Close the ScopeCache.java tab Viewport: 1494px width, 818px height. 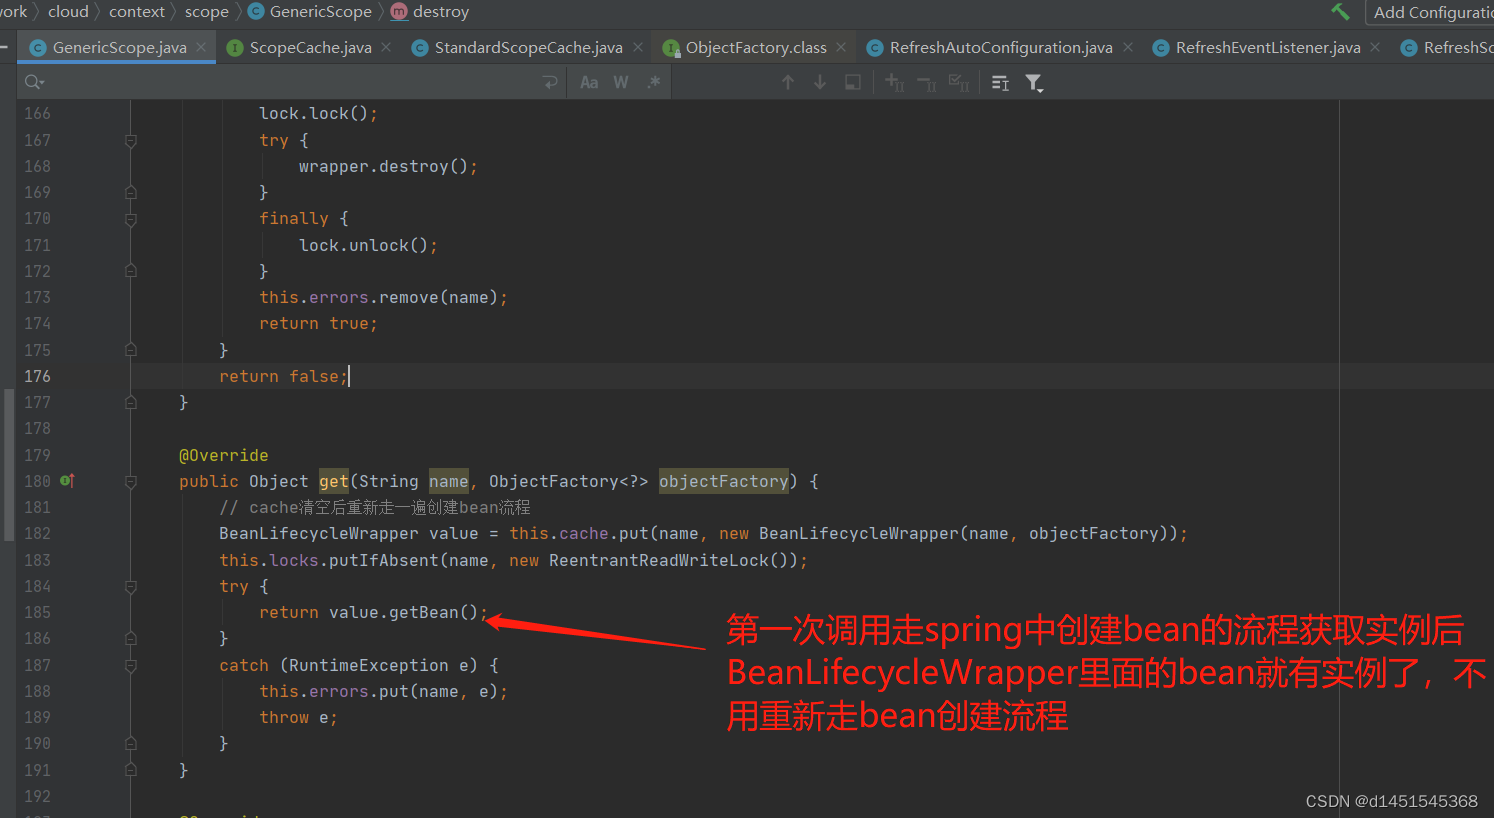coord(386,47)
